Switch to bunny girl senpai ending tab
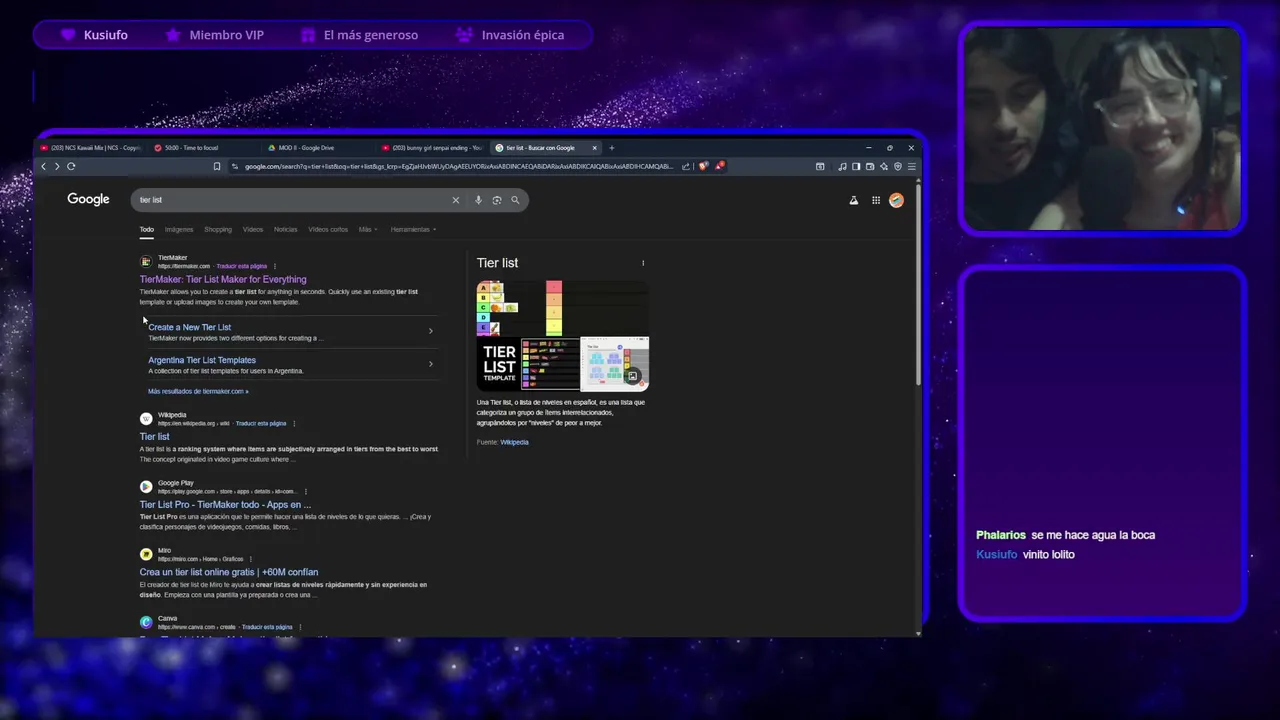This screenshot has width=1280, height=720. (432, 148)
